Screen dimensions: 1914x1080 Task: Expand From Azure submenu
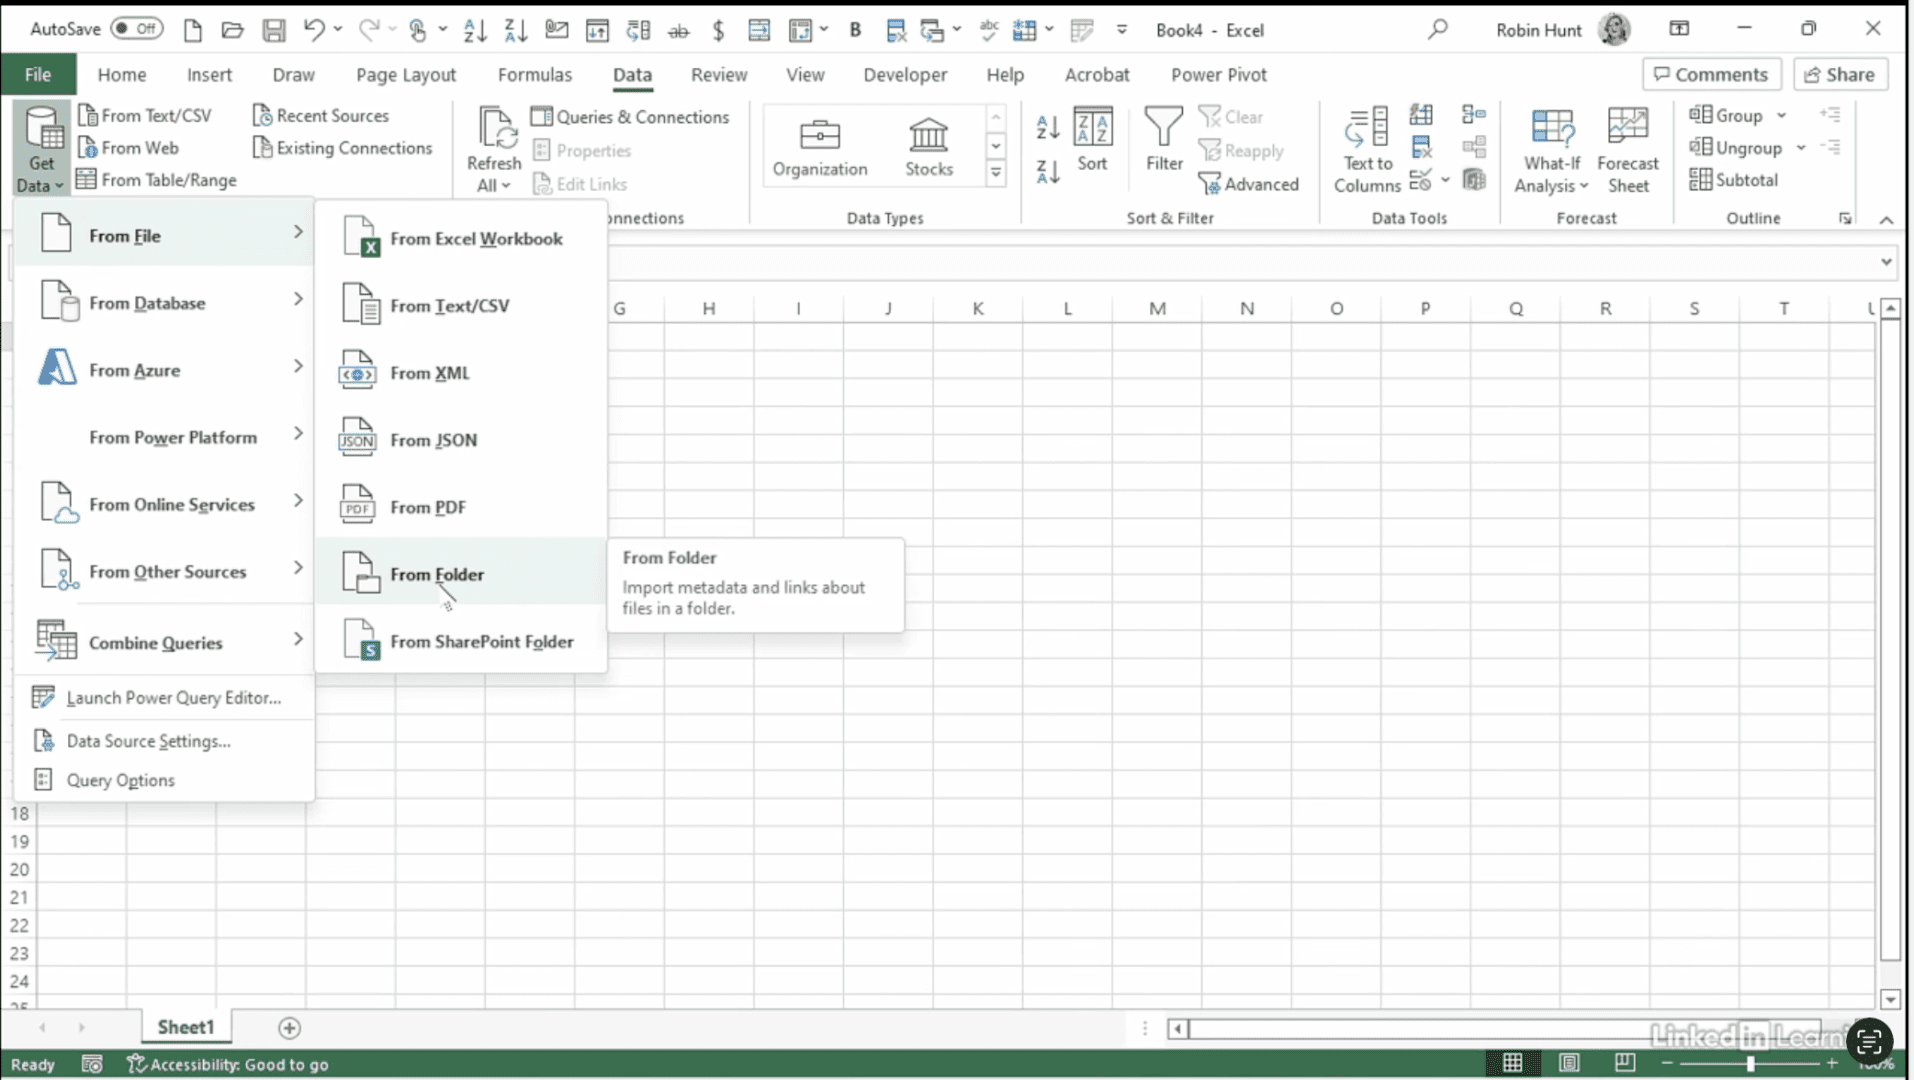165,370
